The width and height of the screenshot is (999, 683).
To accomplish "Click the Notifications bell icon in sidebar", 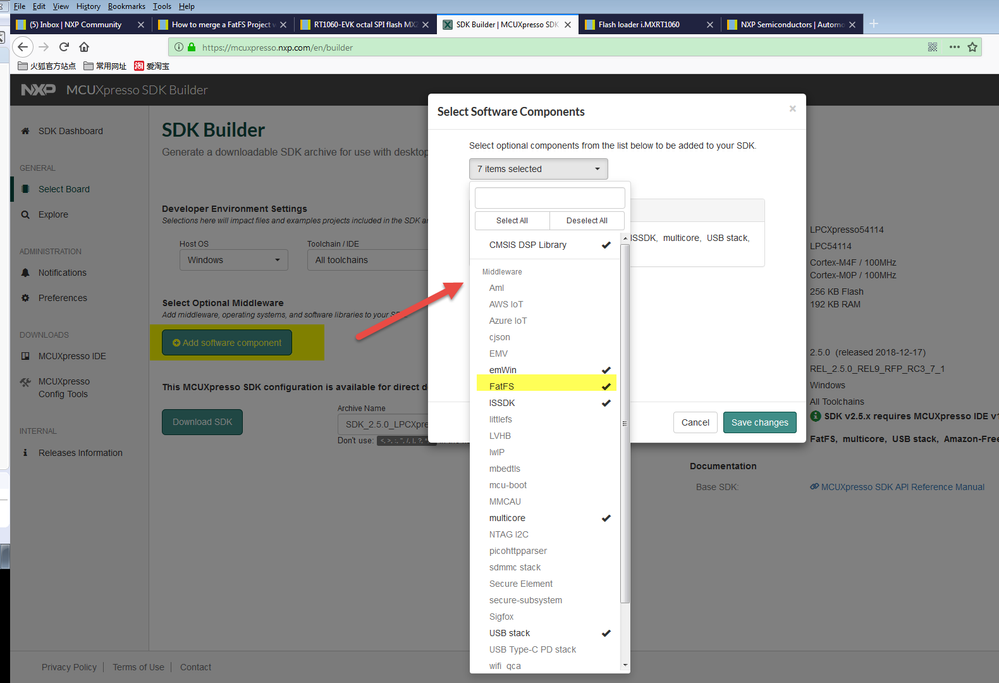I will [x=25, y=273].
